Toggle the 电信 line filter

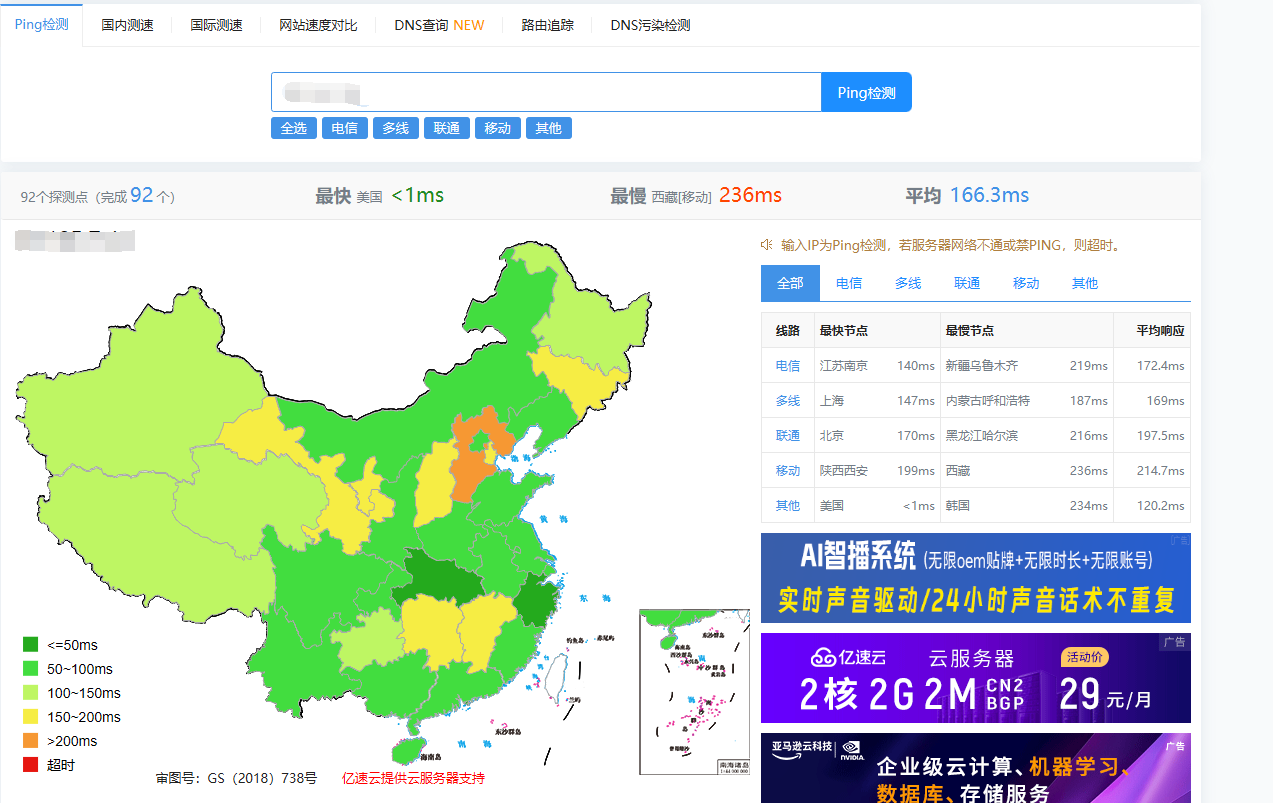pyautogui.click(x=345, y=128)
